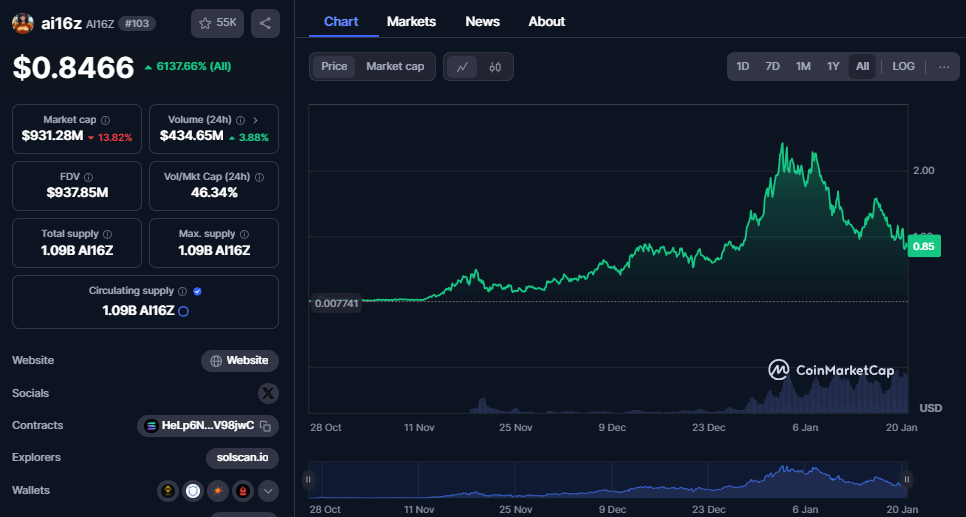Grab the left range slider handle

tap(308, 479)
